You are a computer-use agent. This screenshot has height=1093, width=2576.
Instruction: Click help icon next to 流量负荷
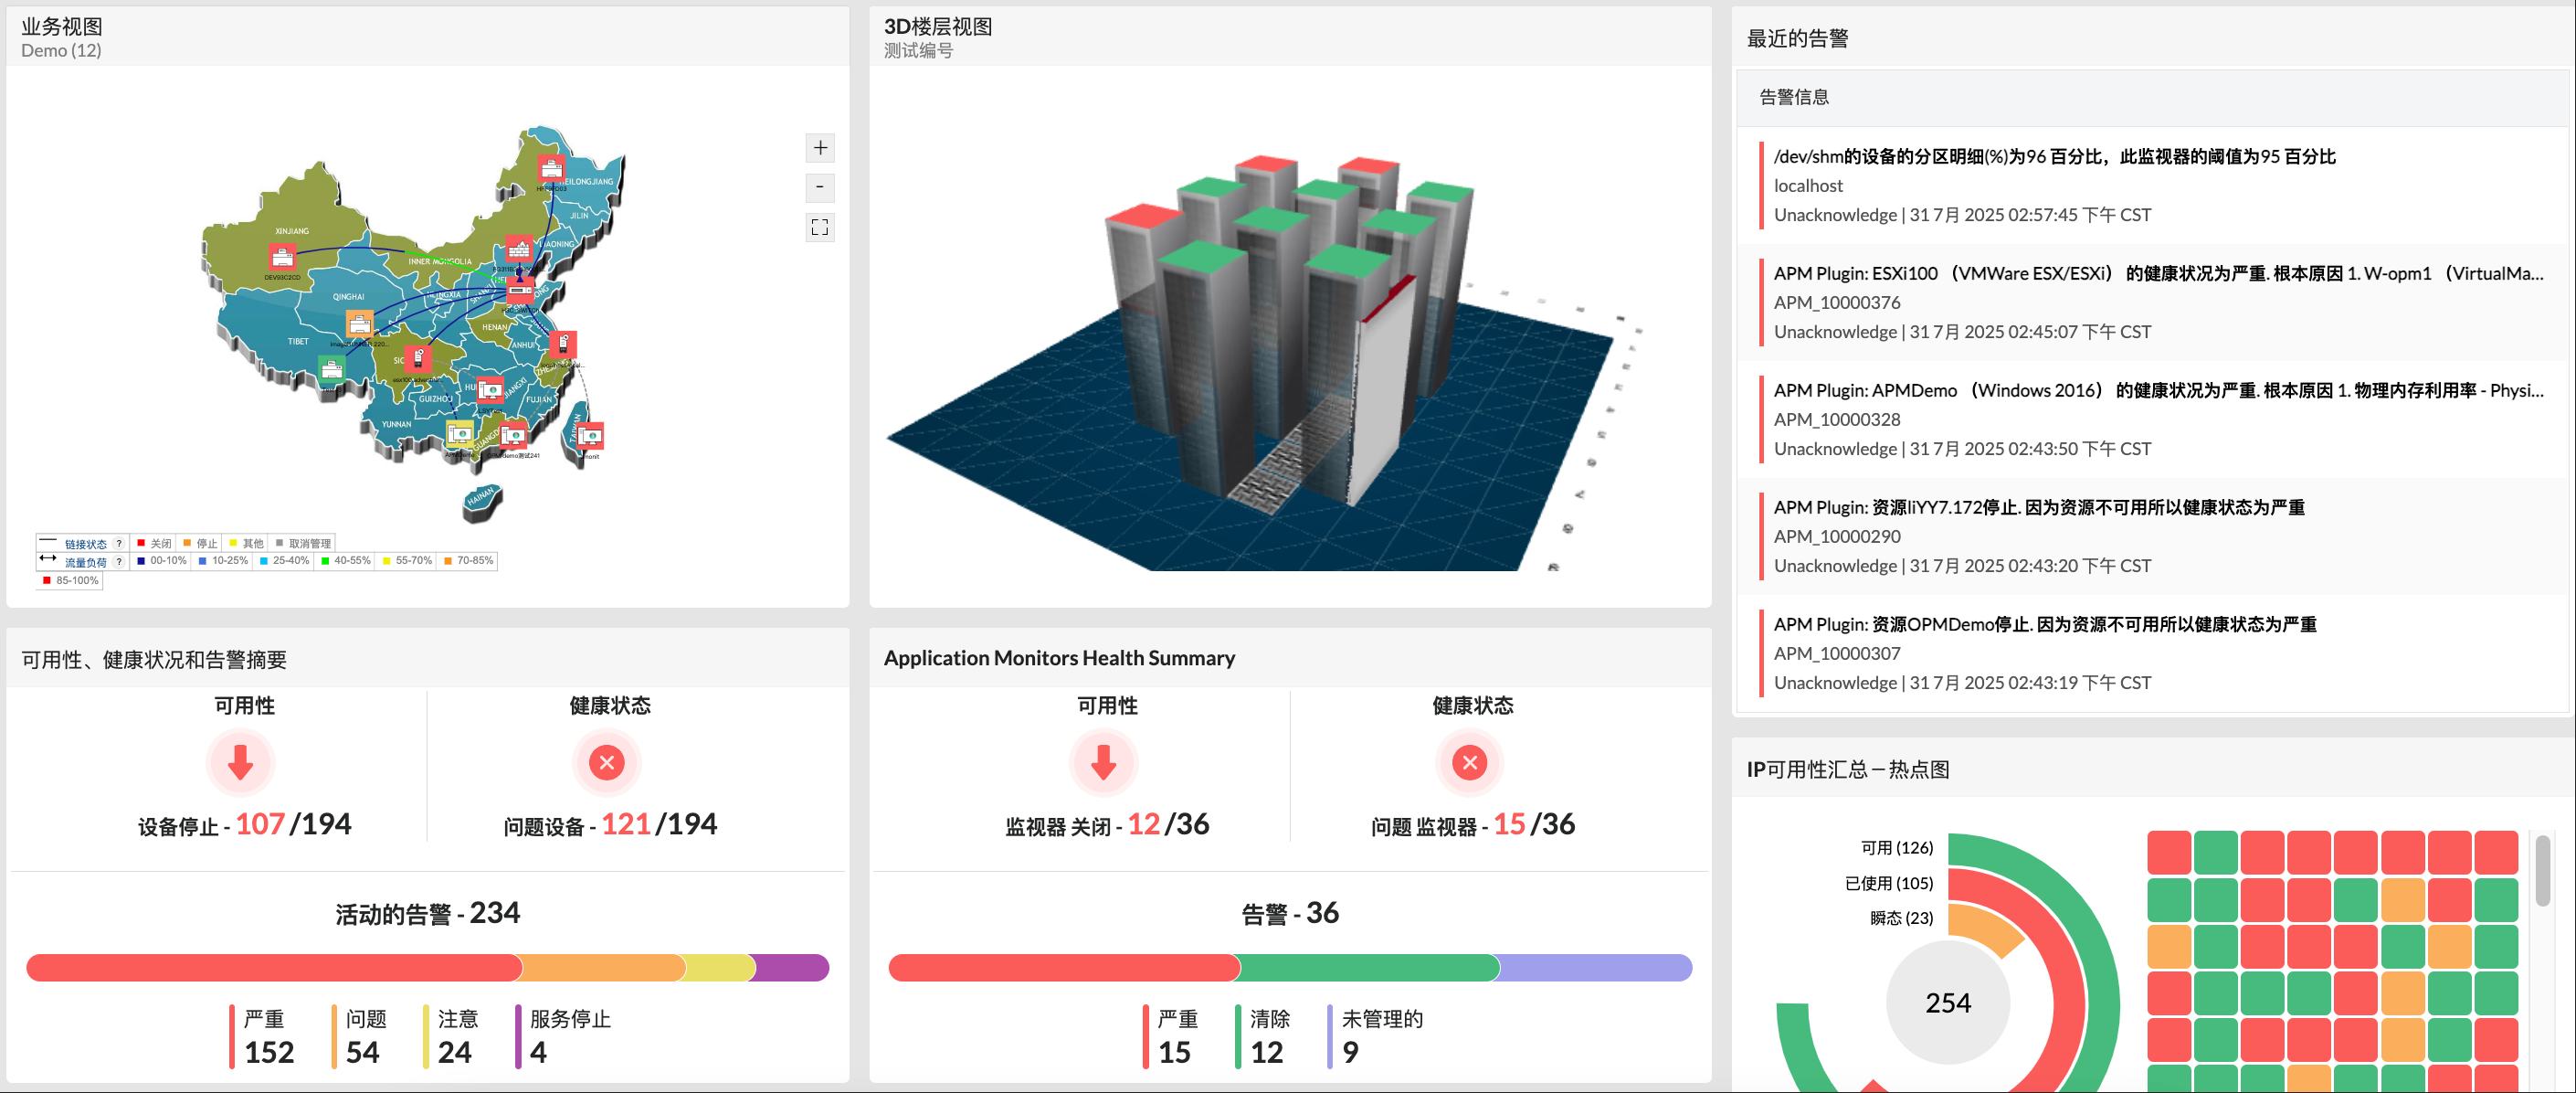pos(119,562)
